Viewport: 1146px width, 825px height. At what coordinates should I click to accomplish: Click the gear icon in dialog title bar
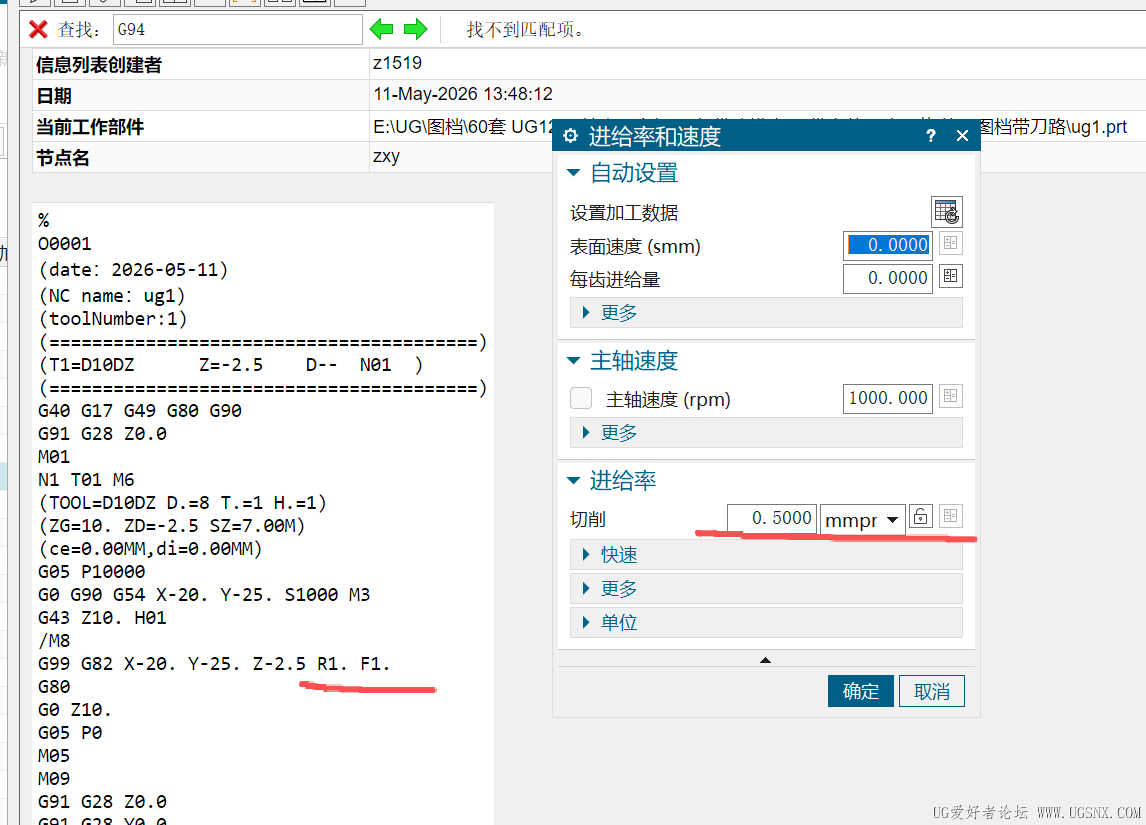[x=571, y=136]
